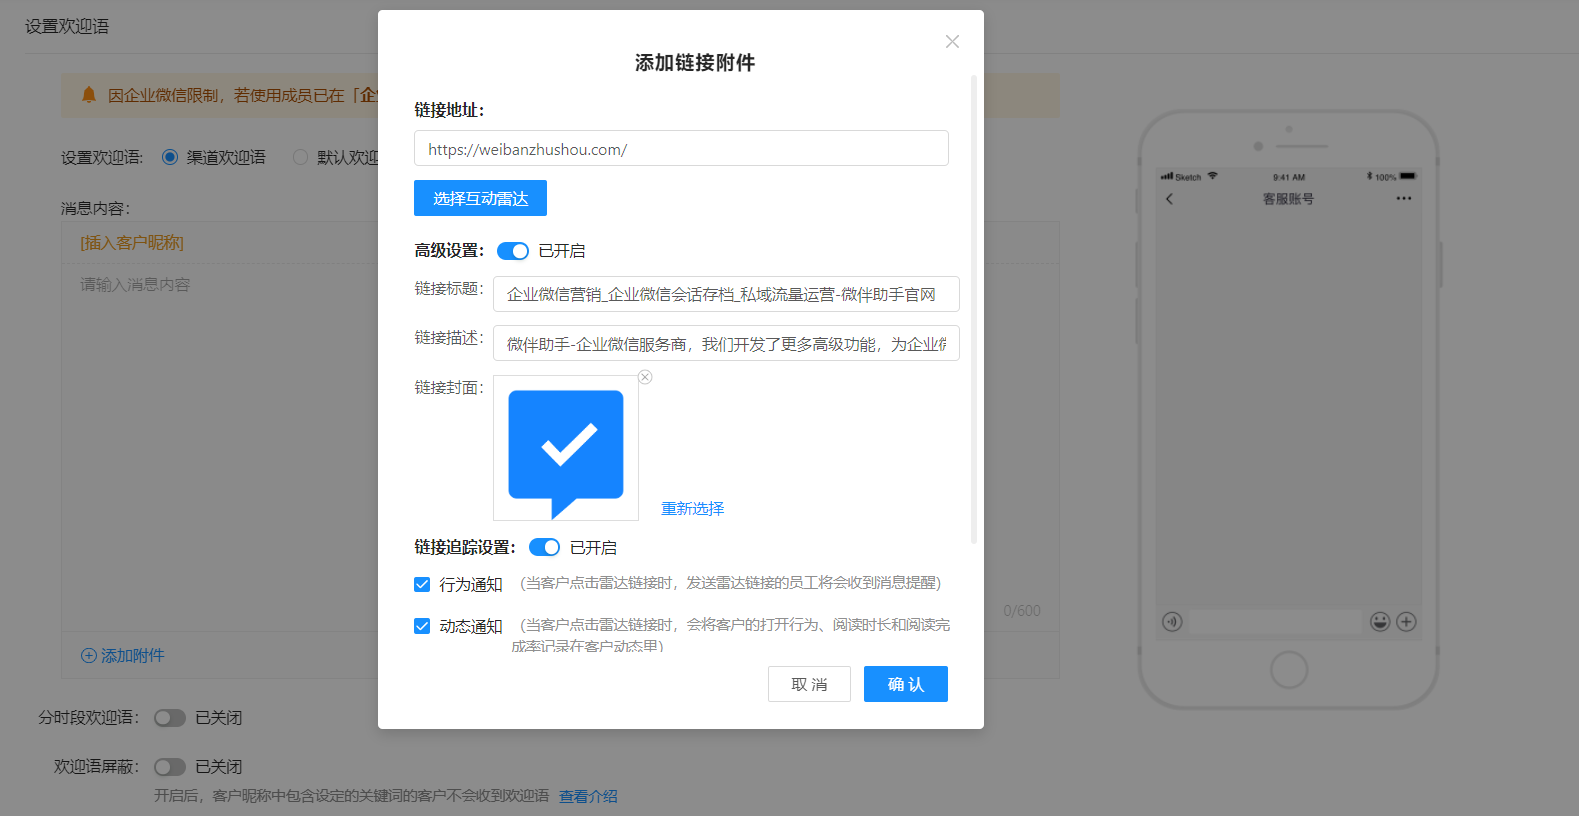Select the 渠道欢迎语 radio option
The width and height of the screenshot is (1579, 816).
click(x=170, y=157)
